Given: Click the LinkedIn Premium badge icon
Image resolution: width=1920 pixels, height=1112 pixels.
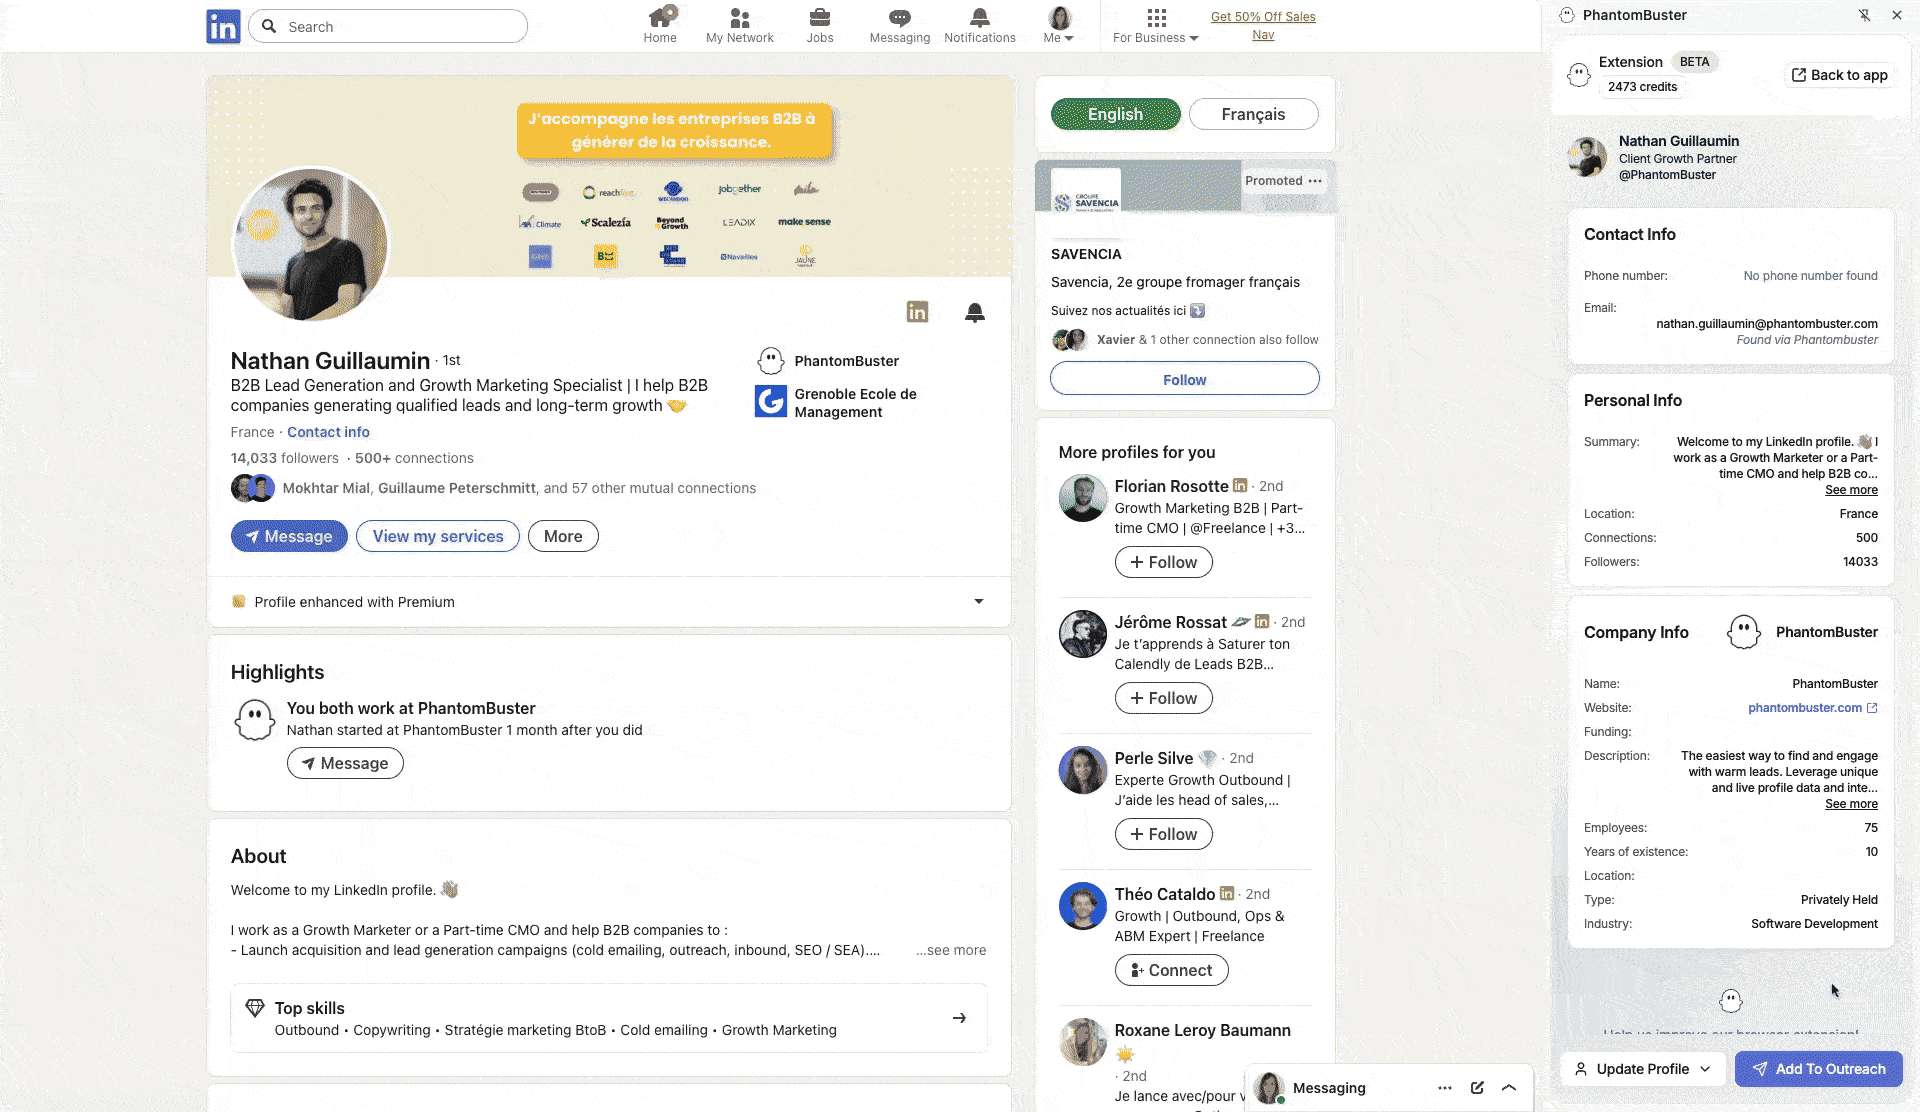Looking at the screenshot, I should click(x=917, y=312).
